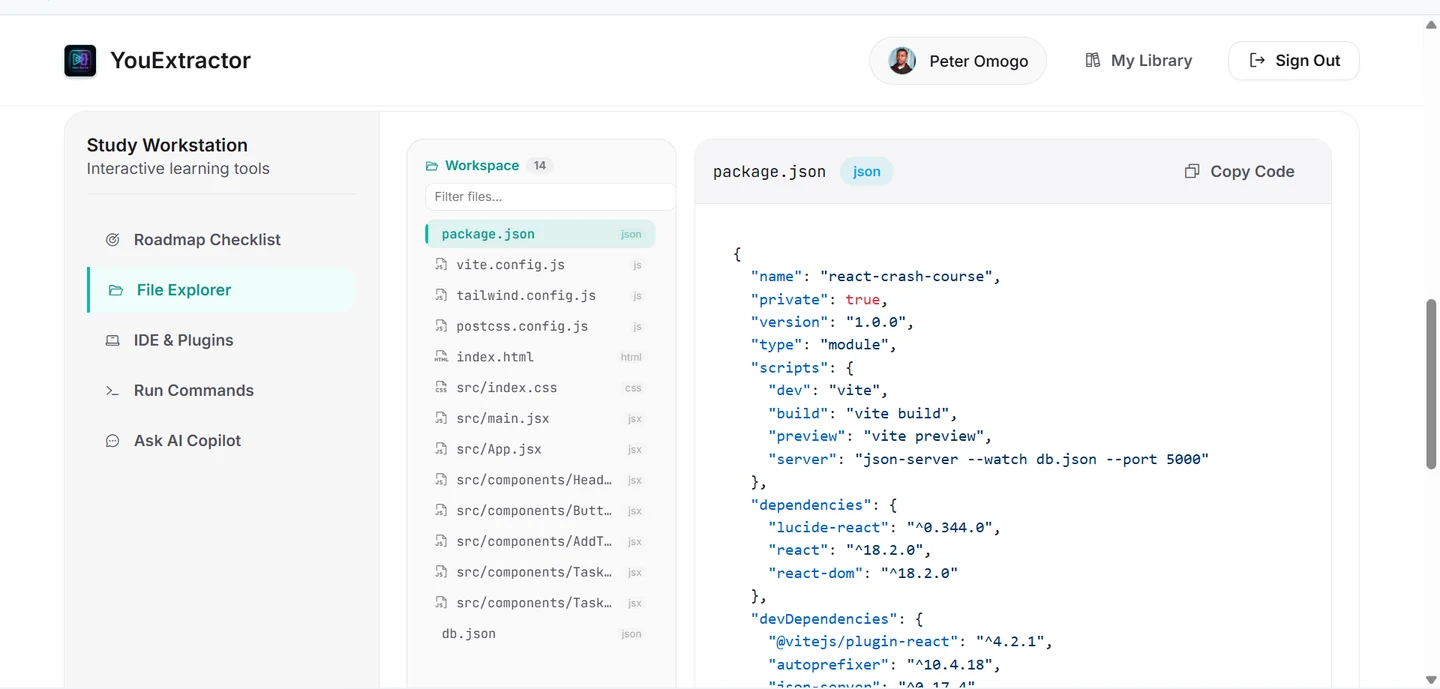Open vite.config.js file

click(540, 265)
